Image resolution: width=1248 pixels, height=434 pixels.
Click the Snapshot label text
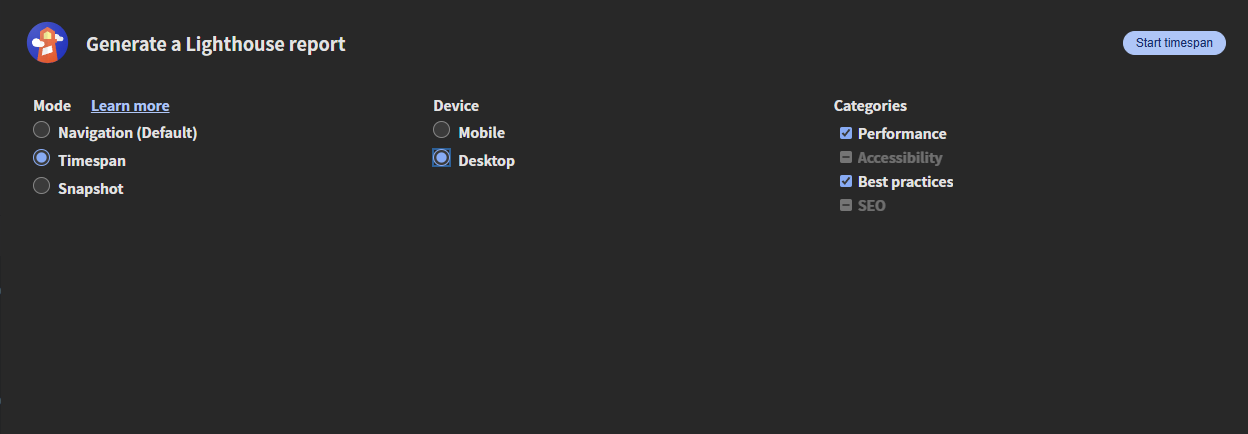tap(91, 189)
